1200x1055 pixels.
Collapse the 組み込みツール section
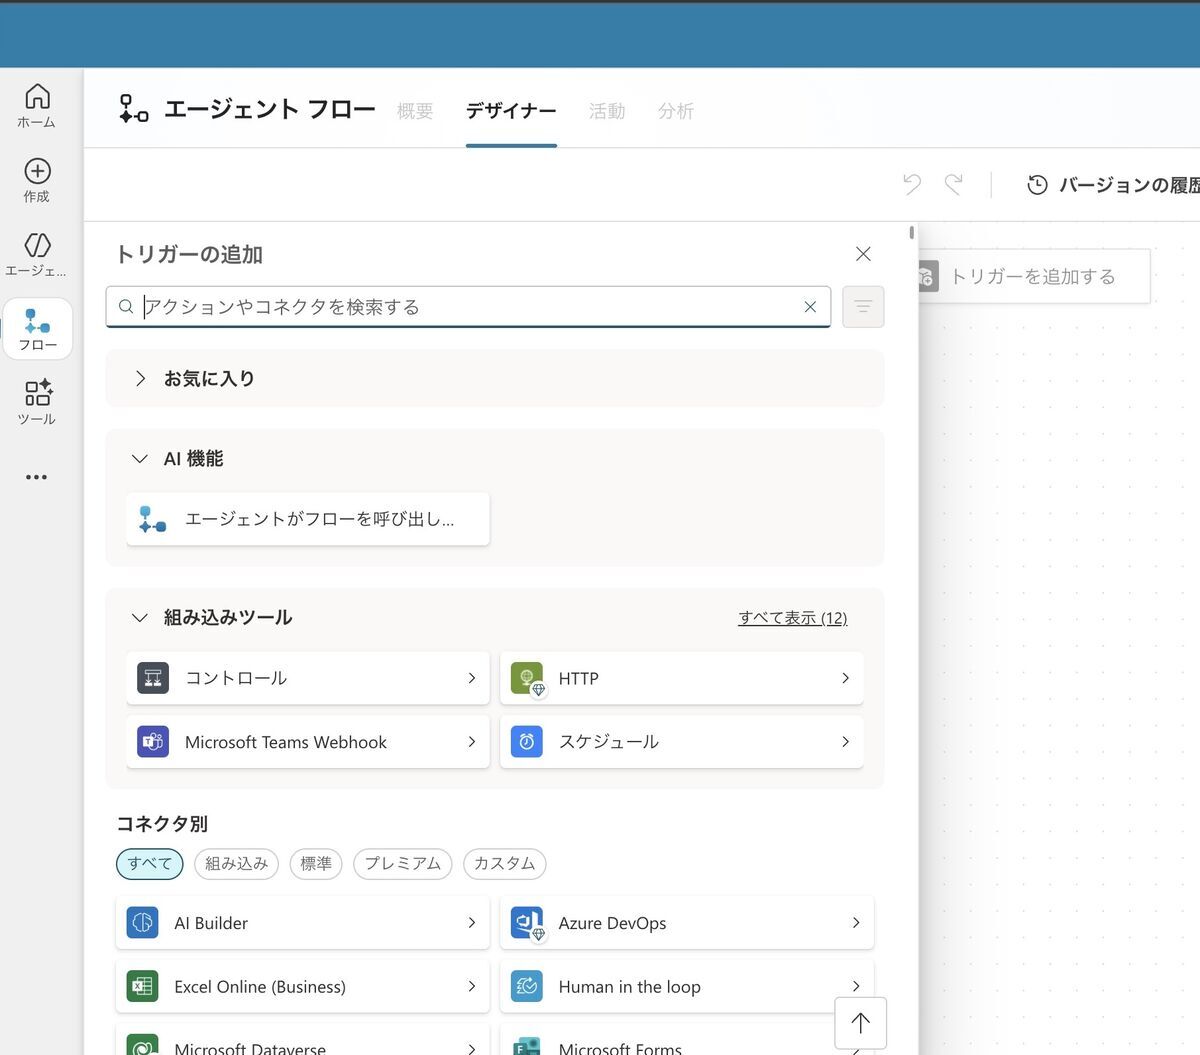click(140, 618)
